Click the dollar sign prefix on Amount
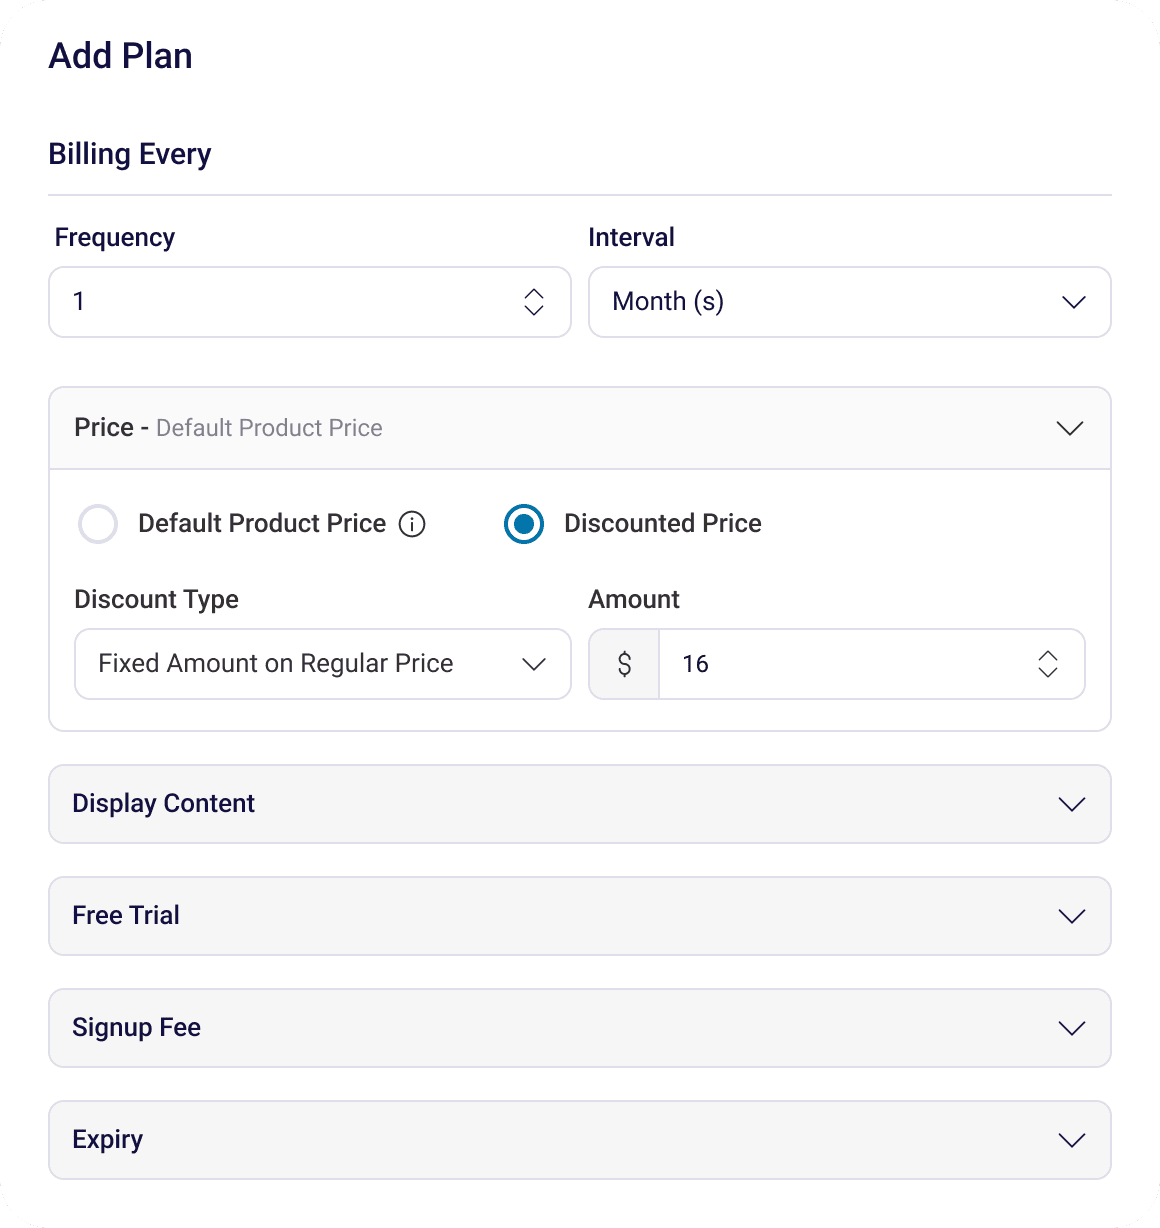This screenshot has height=1228, width=1160. 624,664
